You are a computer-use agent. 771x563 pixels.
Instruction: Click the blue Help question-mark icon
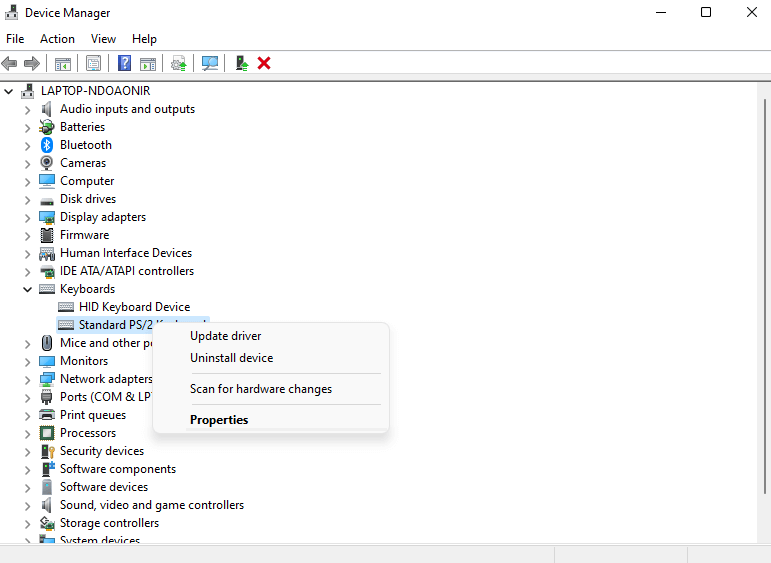[124, 63]
